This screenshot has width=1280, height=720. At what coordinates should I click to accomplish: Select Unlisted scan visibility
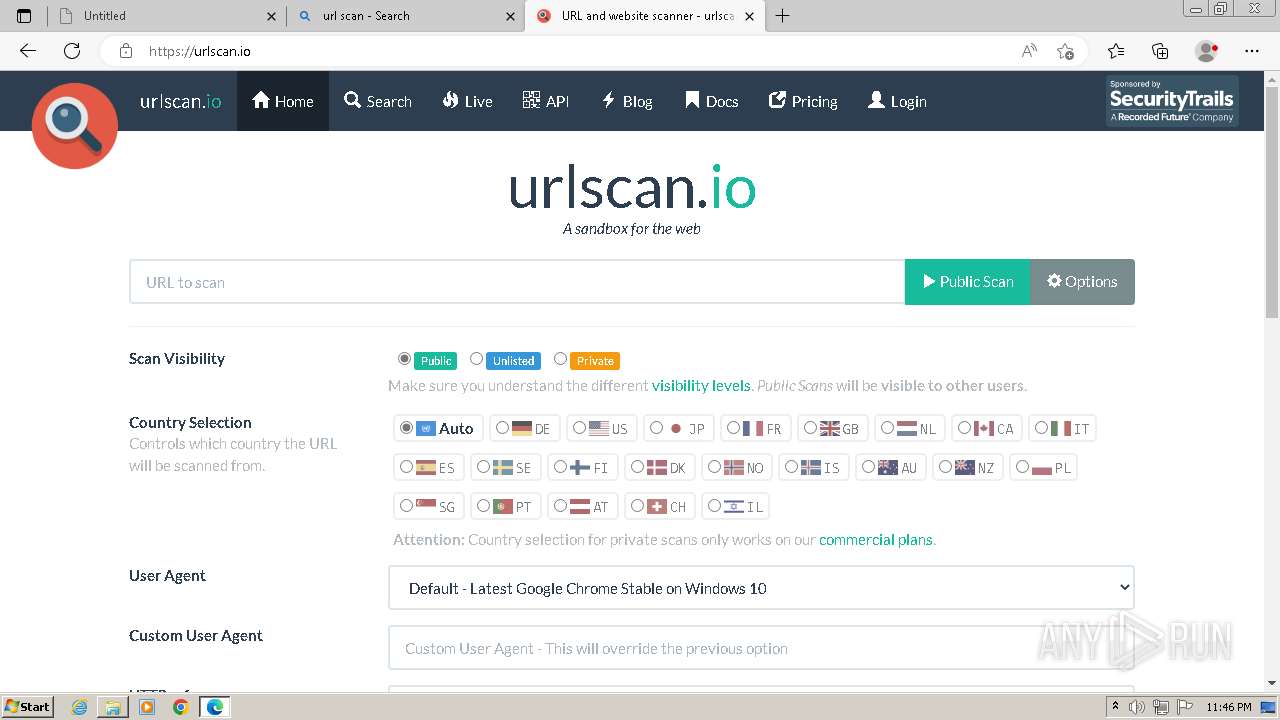coord(477,359)
